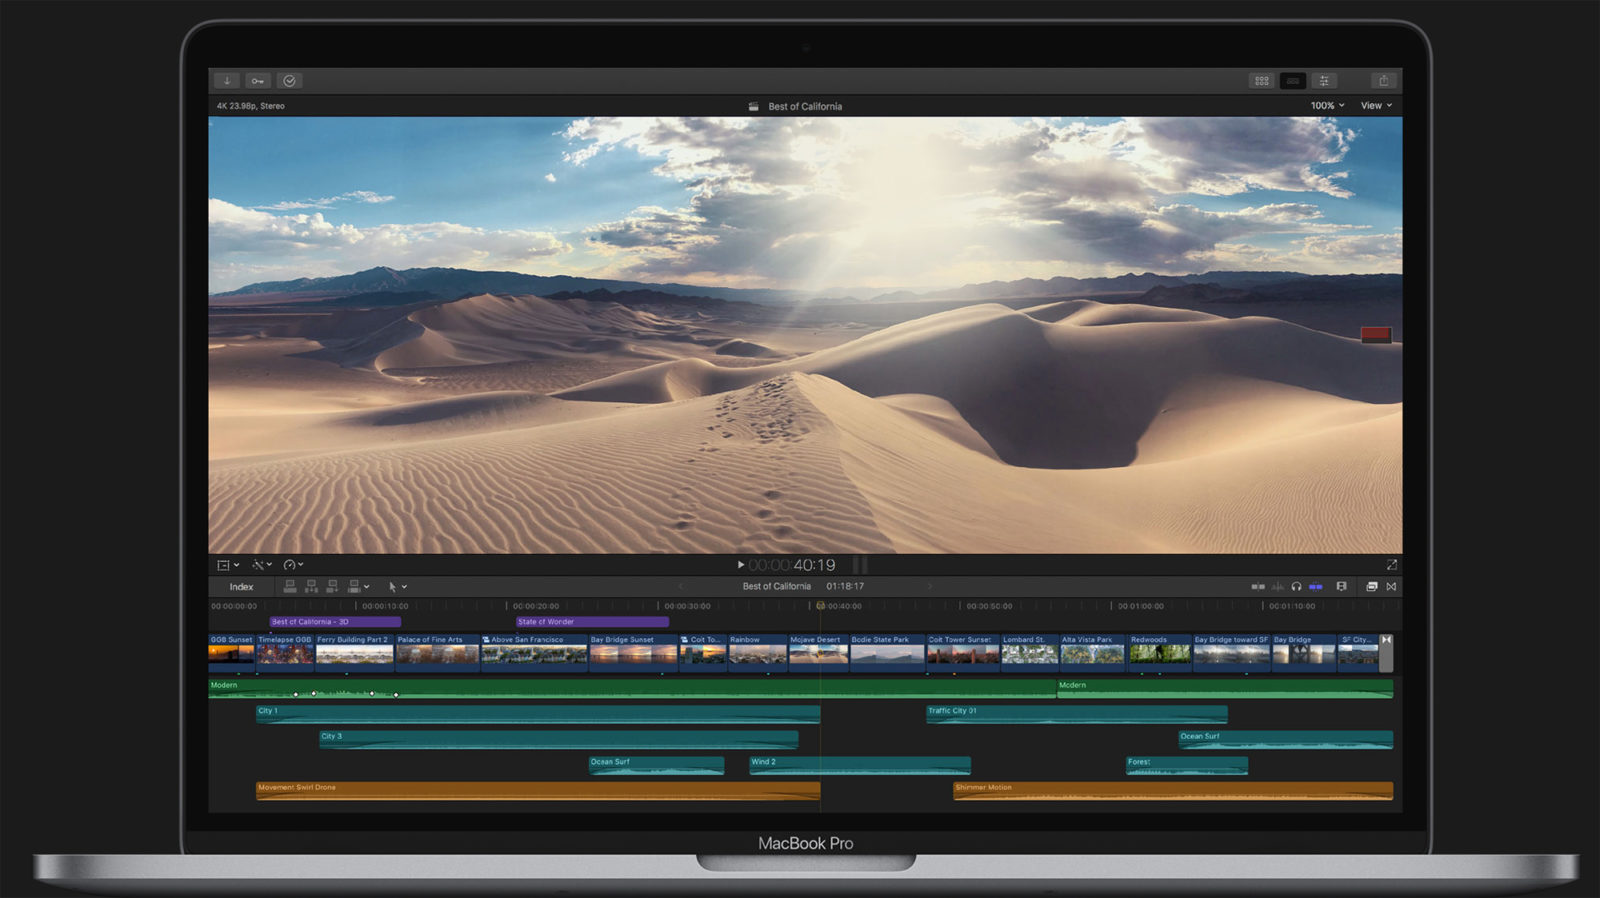Open the Retime speedometer pop-up
The height and width of the screenshot is (898, 1600).
[x=293, y=565]
